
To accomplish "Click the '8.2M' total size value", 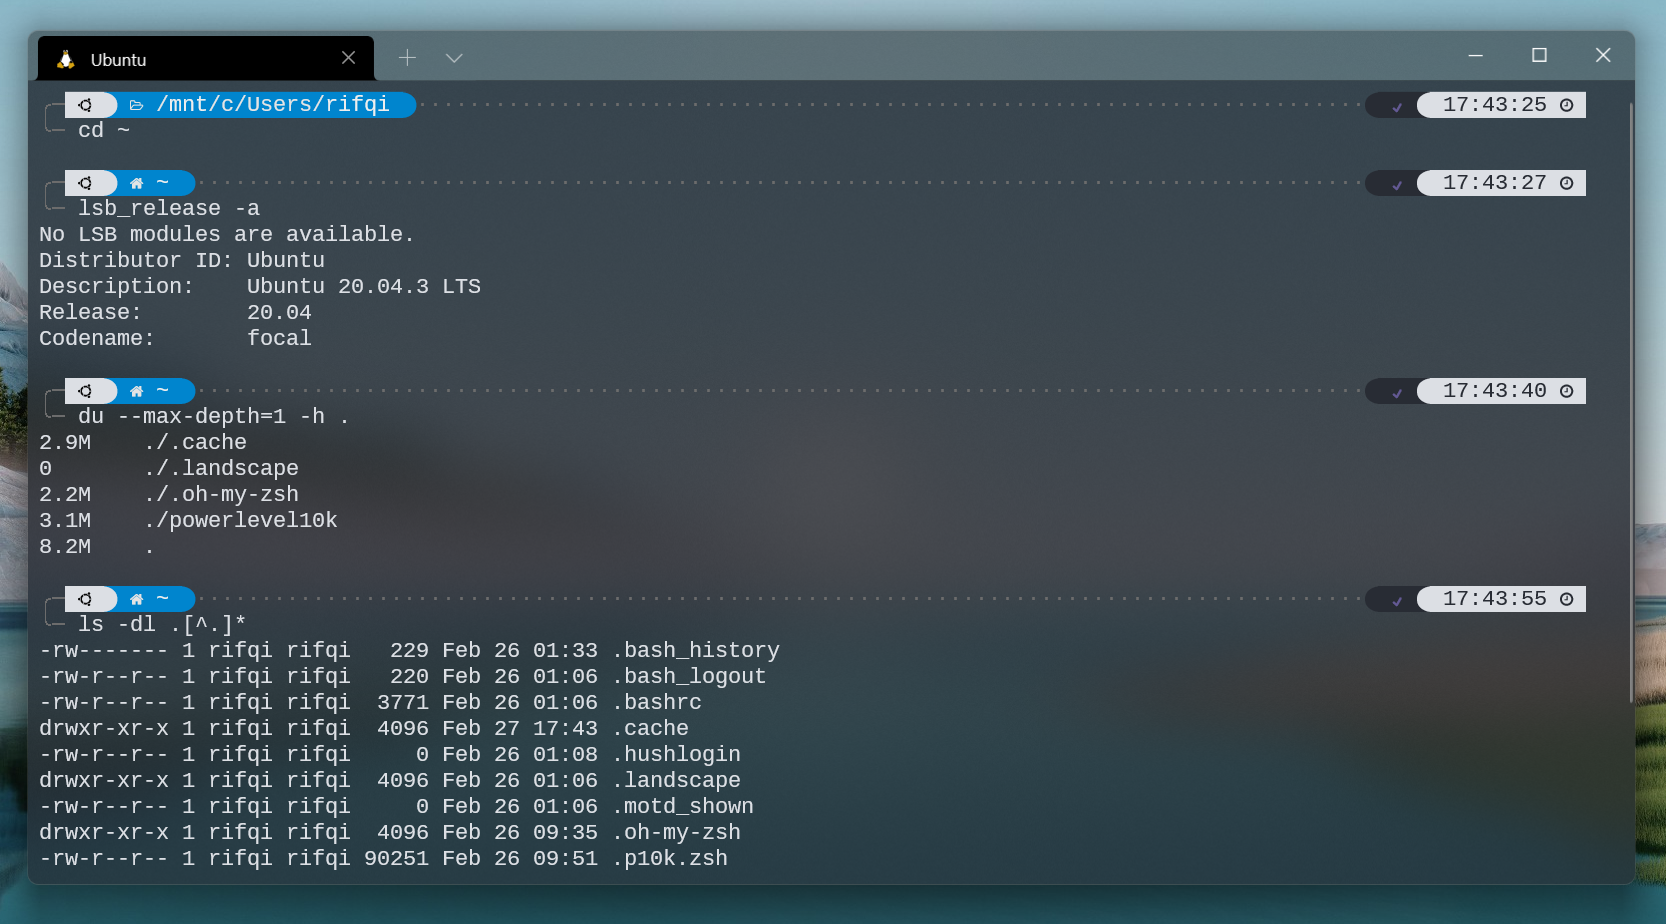I will (65, 546).
